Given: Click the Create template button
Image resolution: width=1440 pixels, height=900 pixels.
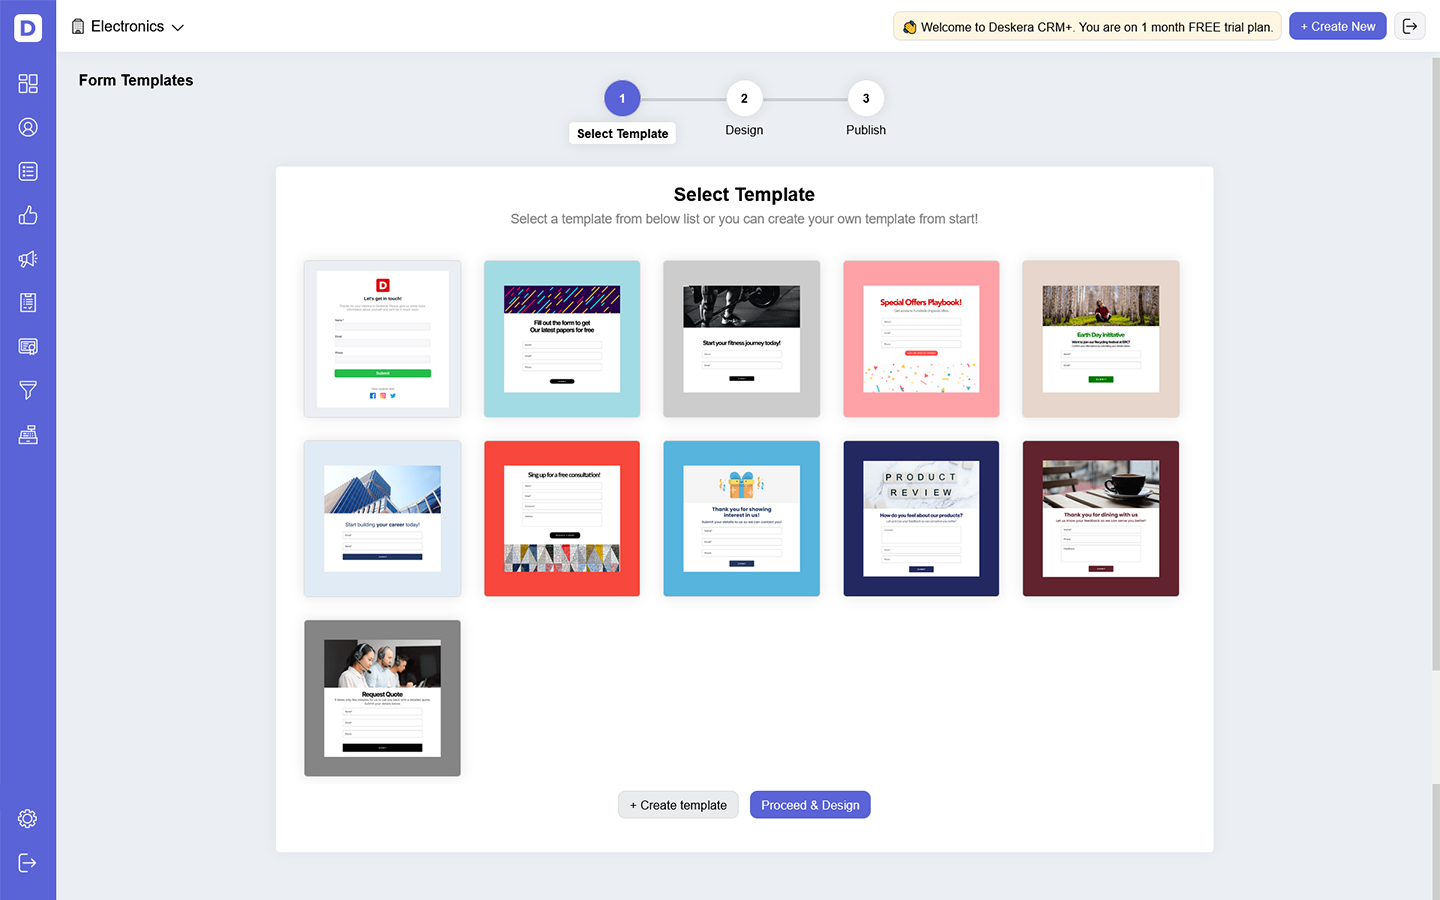Looking at the screenshot, I should 678,804.
